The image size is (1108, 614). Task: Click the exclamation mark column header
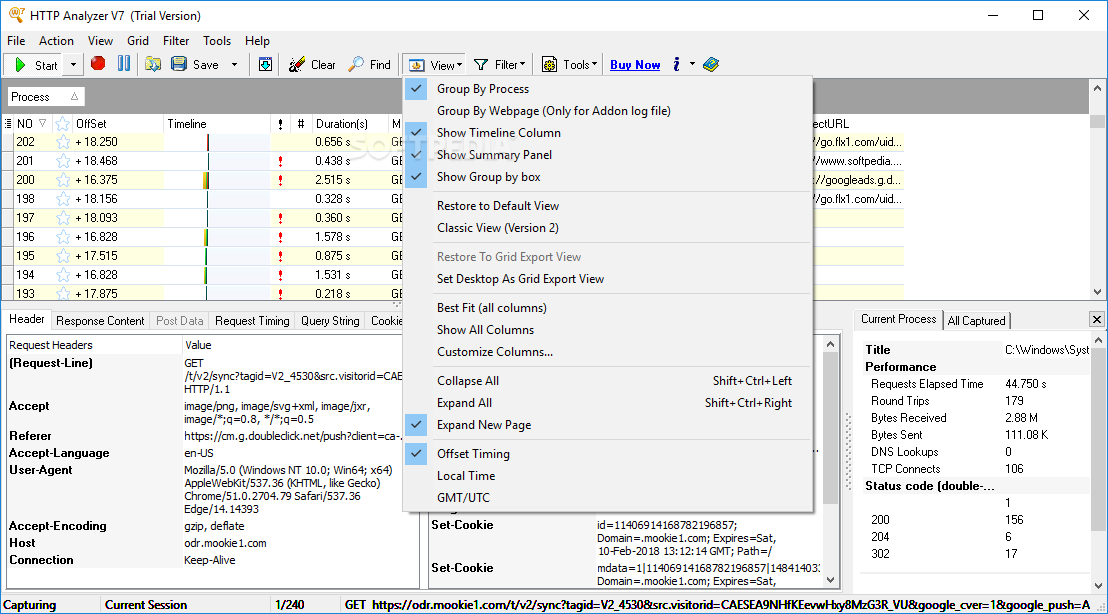tap(281, 124)
